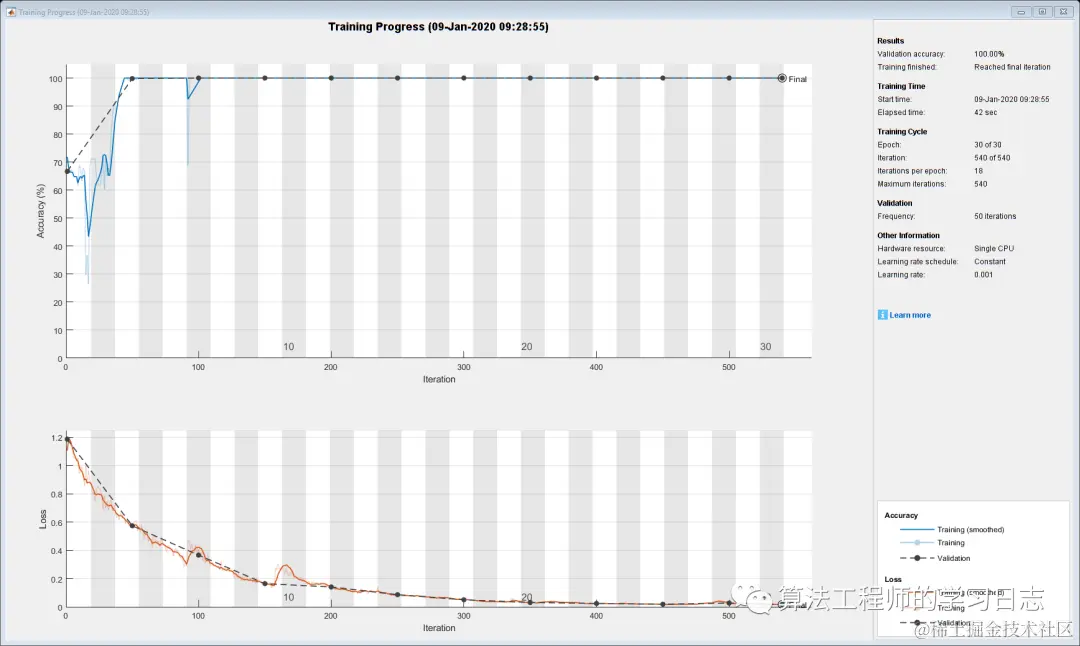Maximize the Training Progress window
Screen dimensions: 1080x646
pos(1042,12)
